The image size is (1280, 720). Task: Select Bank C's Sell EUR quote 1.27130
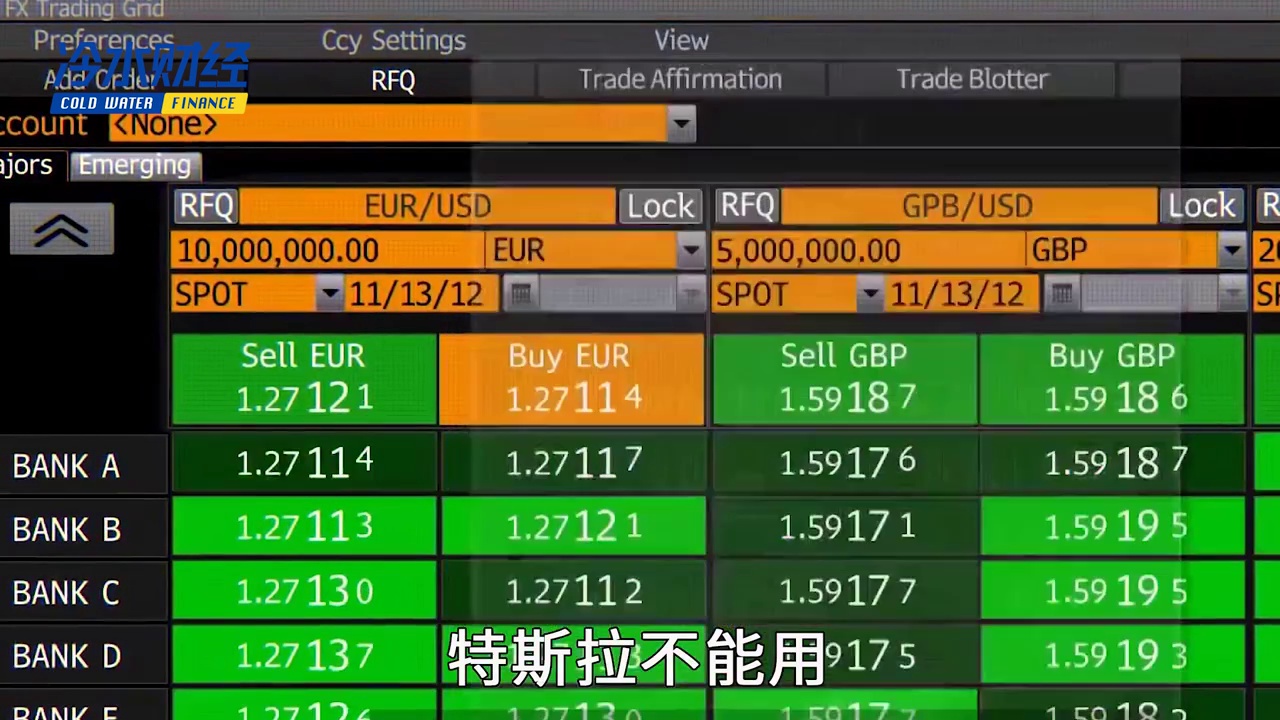coord(304,591)
